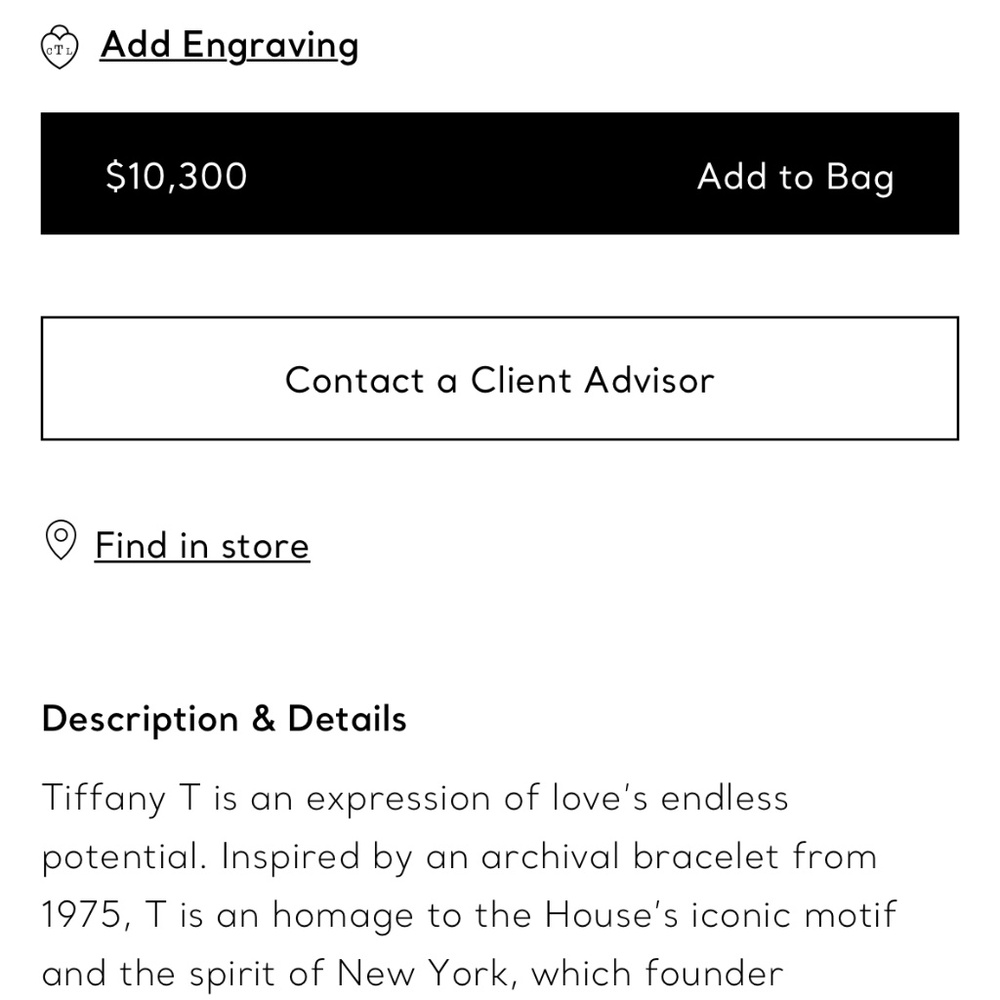Click the line starting with 1975
The image size is (1000, 1000).
pyautogui.click(x=469, y=915)
